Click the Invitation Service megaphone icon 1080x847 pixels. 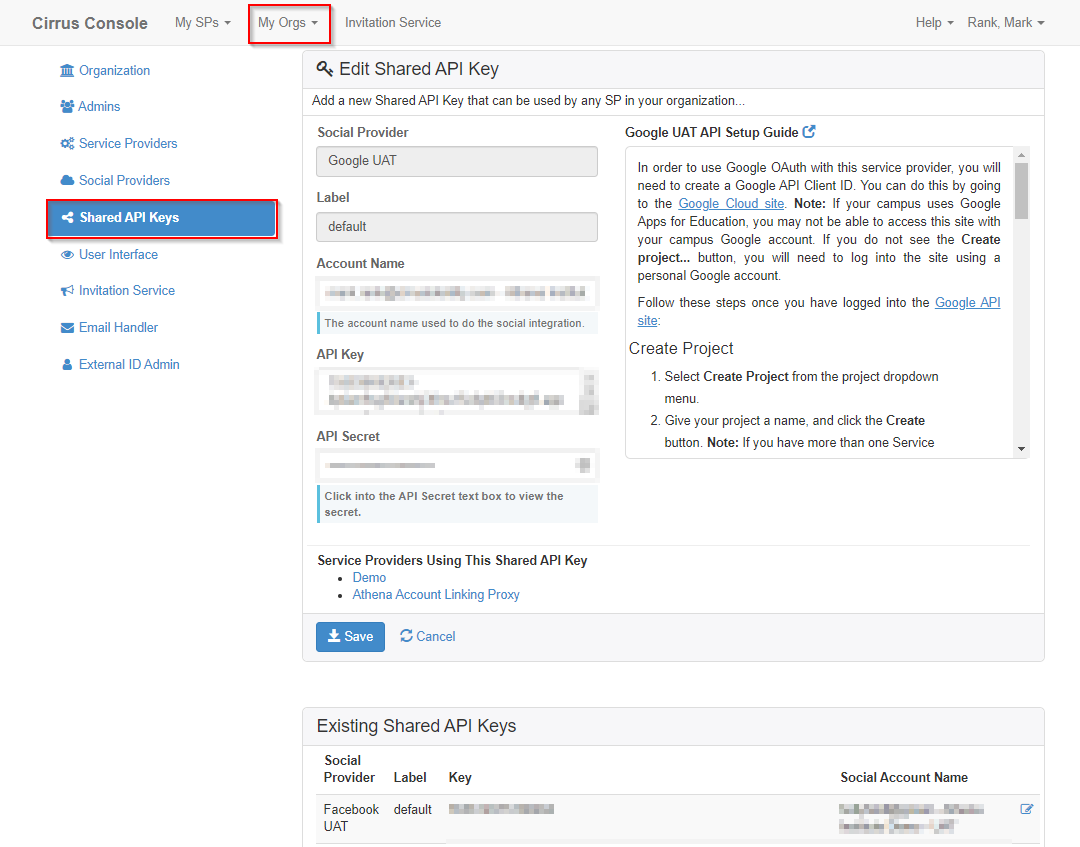click(x=67, y=291)
